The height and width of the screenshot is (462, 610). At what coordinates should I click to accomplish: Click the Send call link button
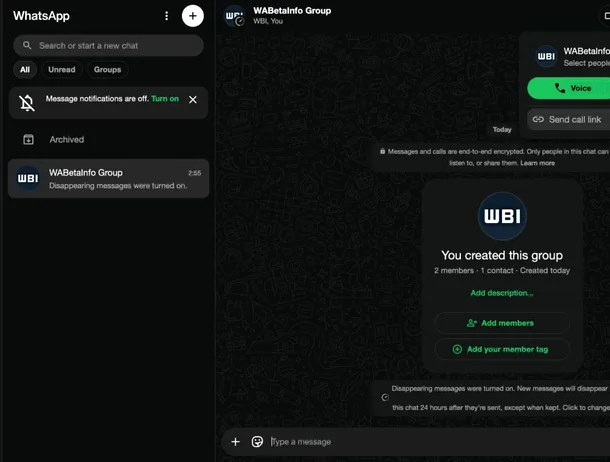(x=568, y=119)
